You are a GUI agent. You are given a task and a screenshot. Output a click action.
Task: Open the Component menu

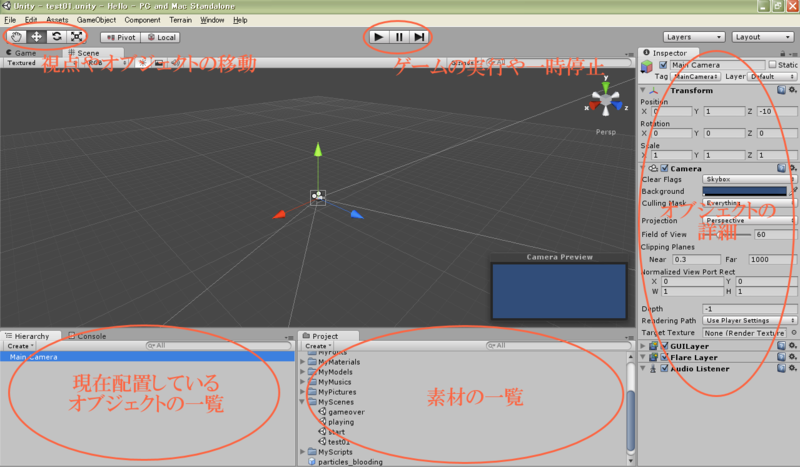(142, 20)
